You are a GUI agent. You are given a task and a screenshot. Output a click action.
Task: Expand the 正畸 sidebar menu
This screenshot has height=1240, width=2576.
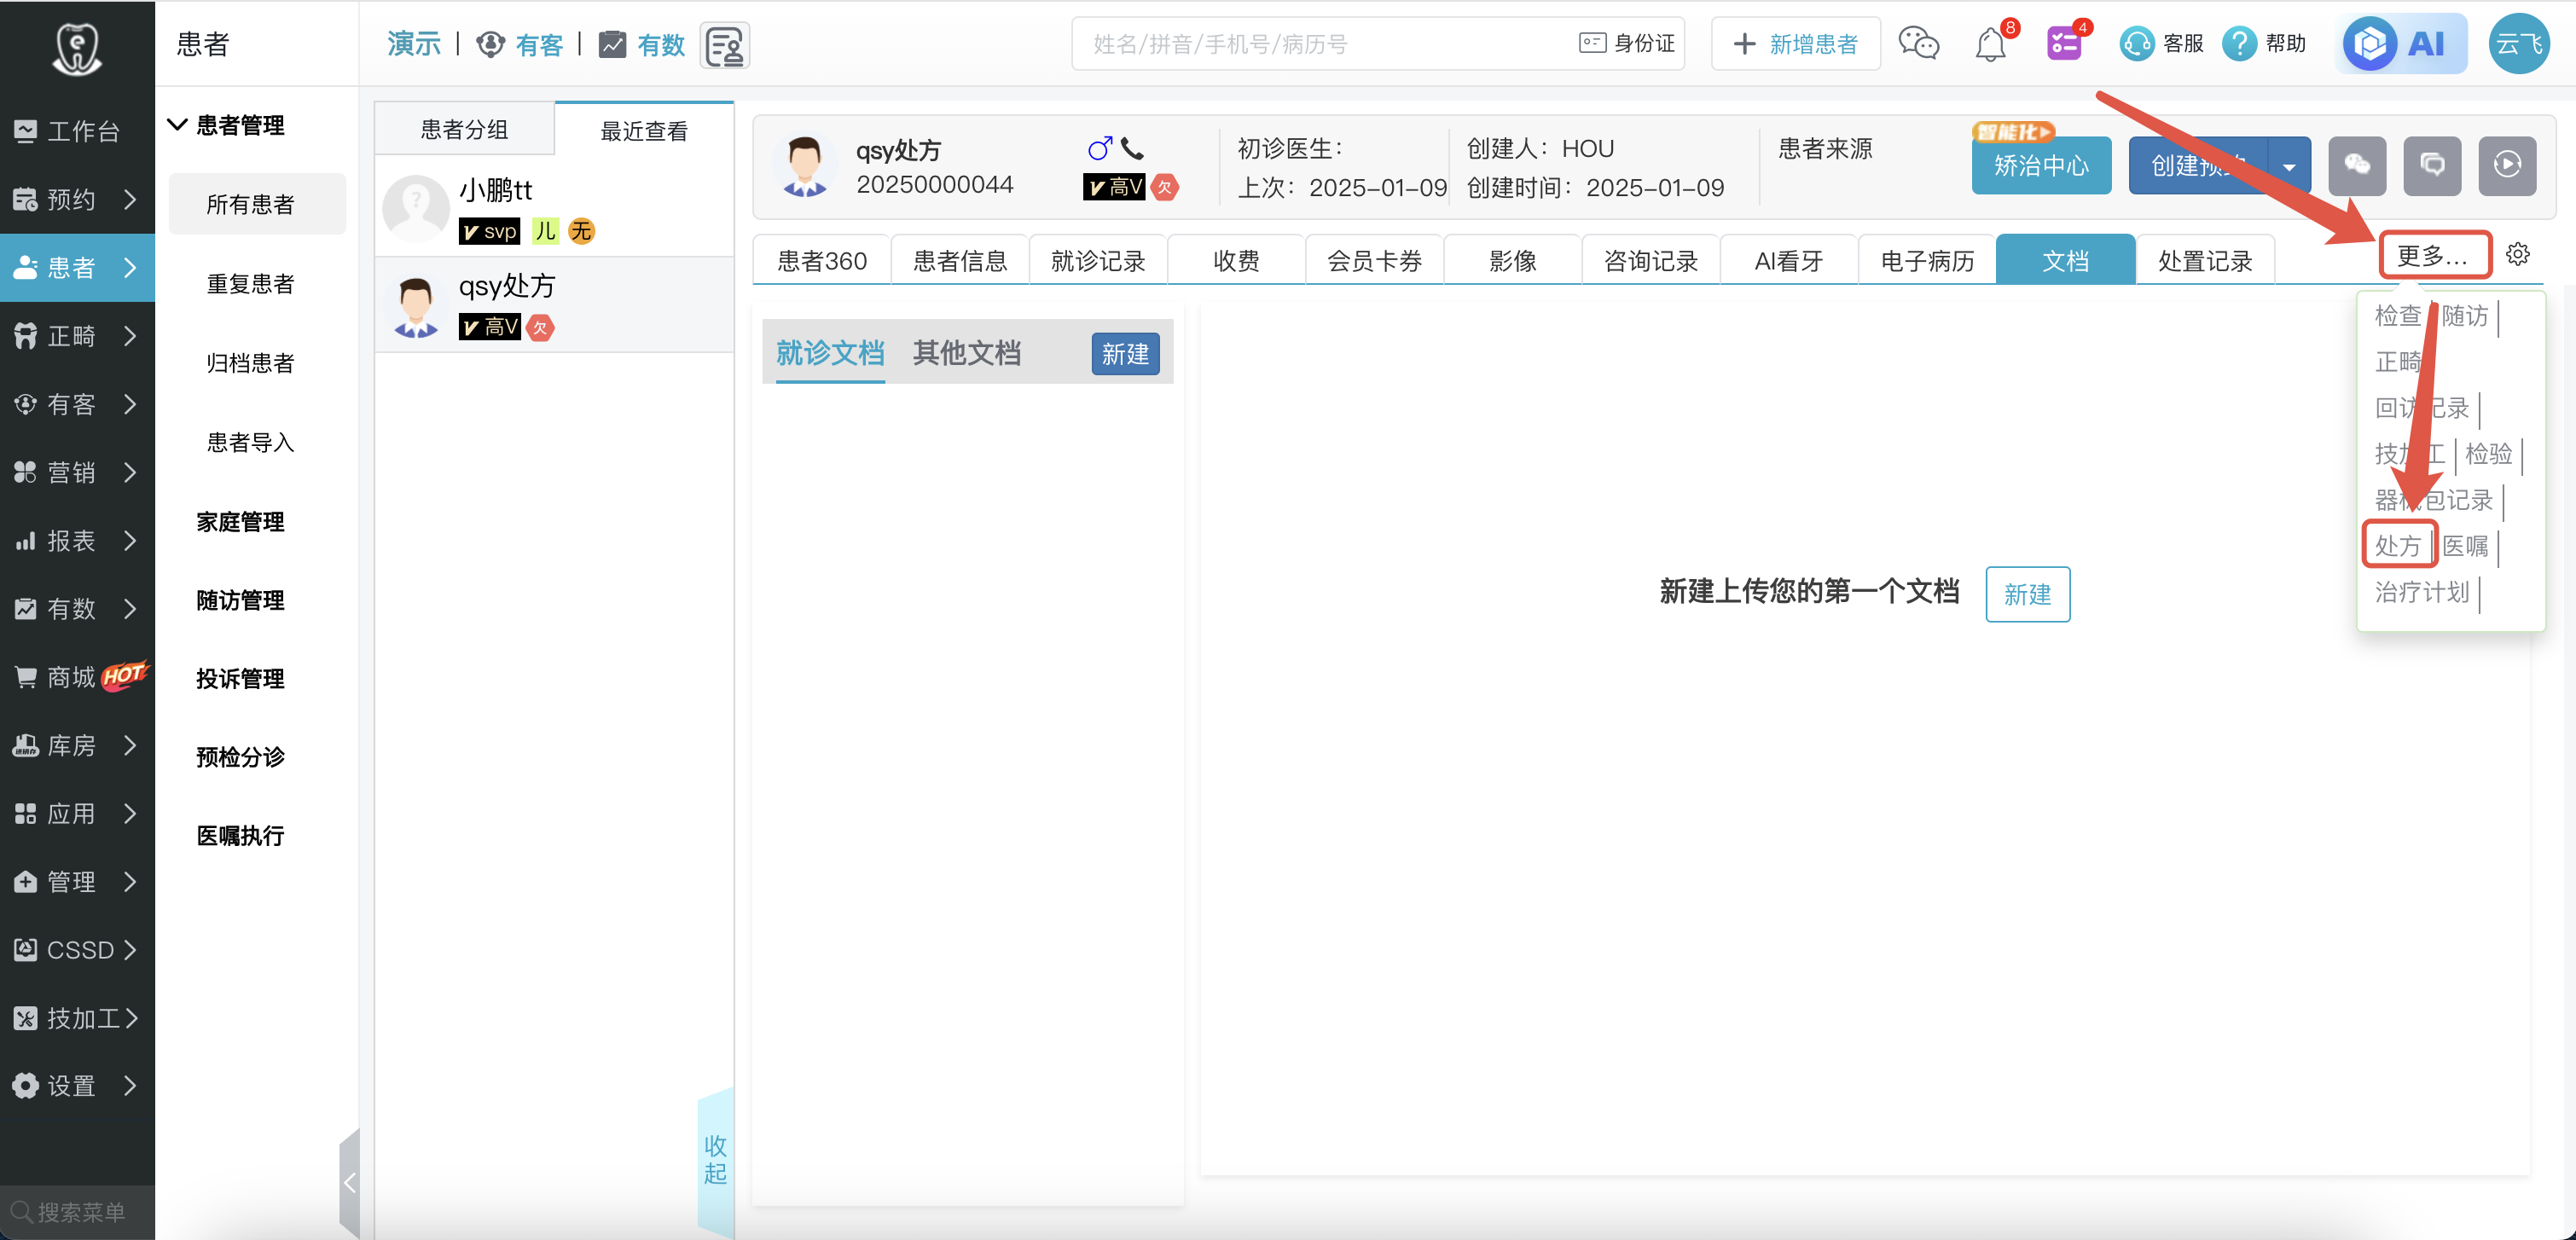point(129,336)
